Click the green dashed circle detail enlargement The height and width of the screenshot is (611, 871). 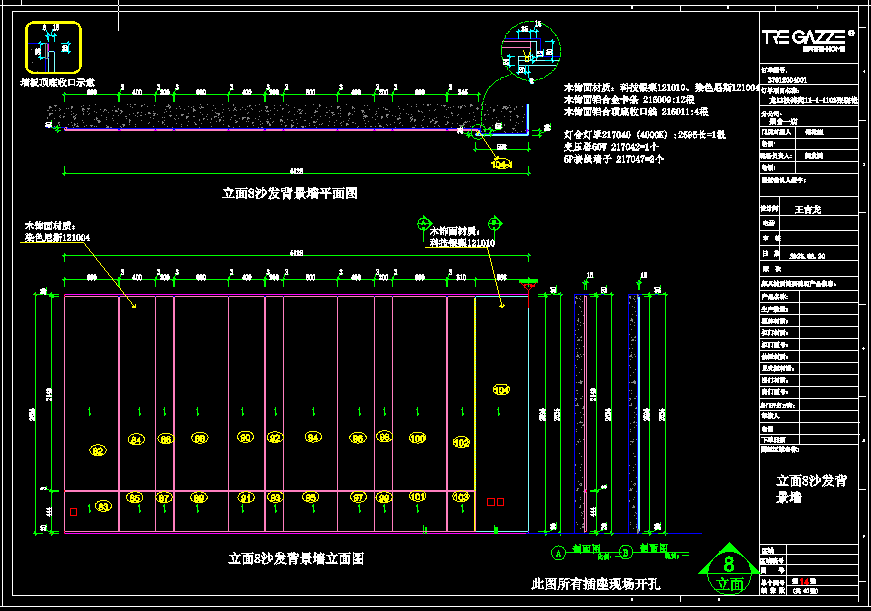530,51
